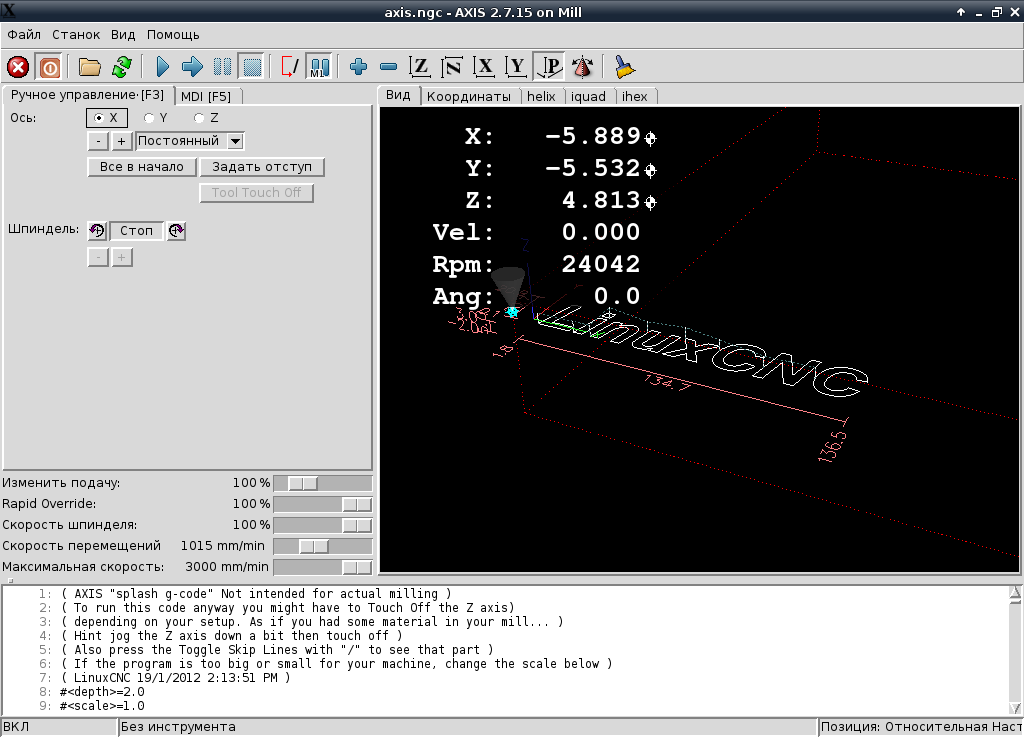This screenshot has height=737, width=1024.
Task: Click the Задать отступ button
Action: pos(262,167)
